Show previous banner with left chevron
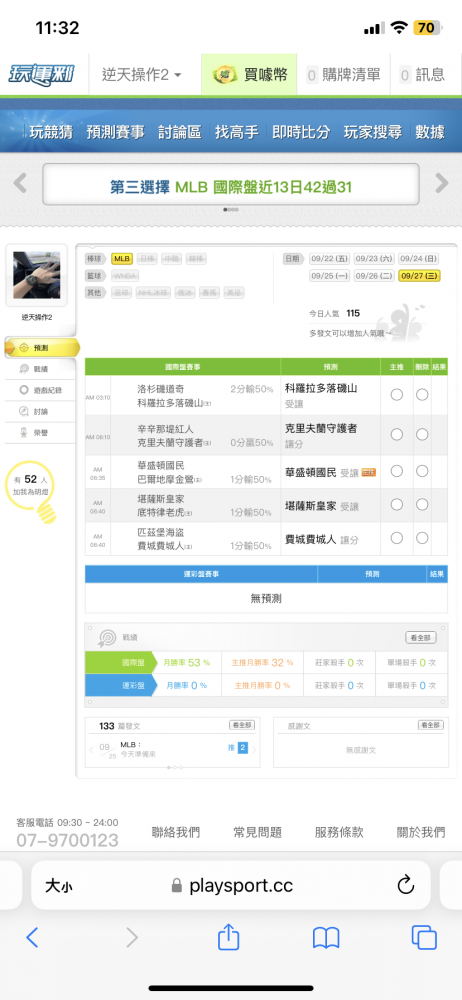The width and height of the screenshot is (462, 1000). coord(20,183)
